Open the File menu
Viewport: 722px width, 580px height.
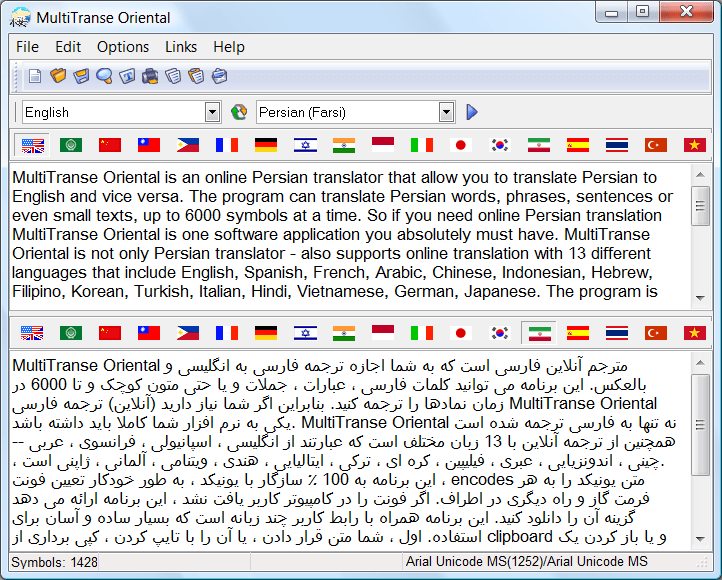27,47
